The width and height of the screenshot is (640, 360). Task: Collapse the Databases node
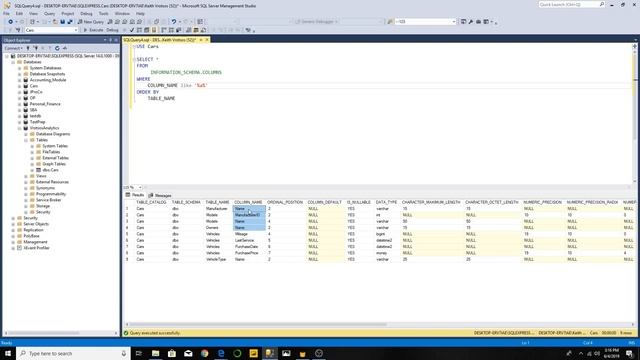pyautogui.click(x=13, y=62)
